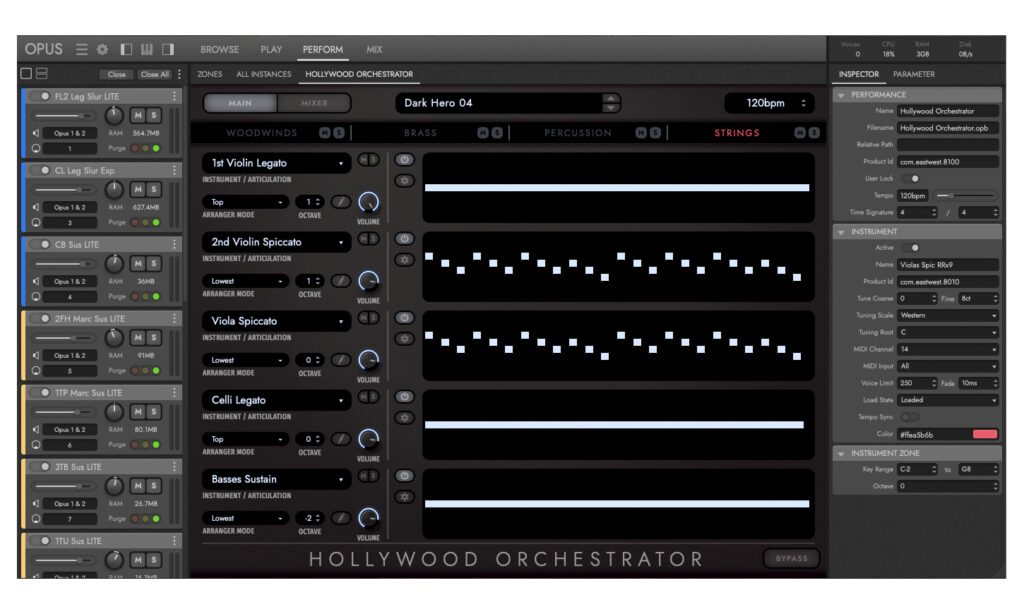
Task: Open the rack options three-dot menu
Action: click(180, 74)
